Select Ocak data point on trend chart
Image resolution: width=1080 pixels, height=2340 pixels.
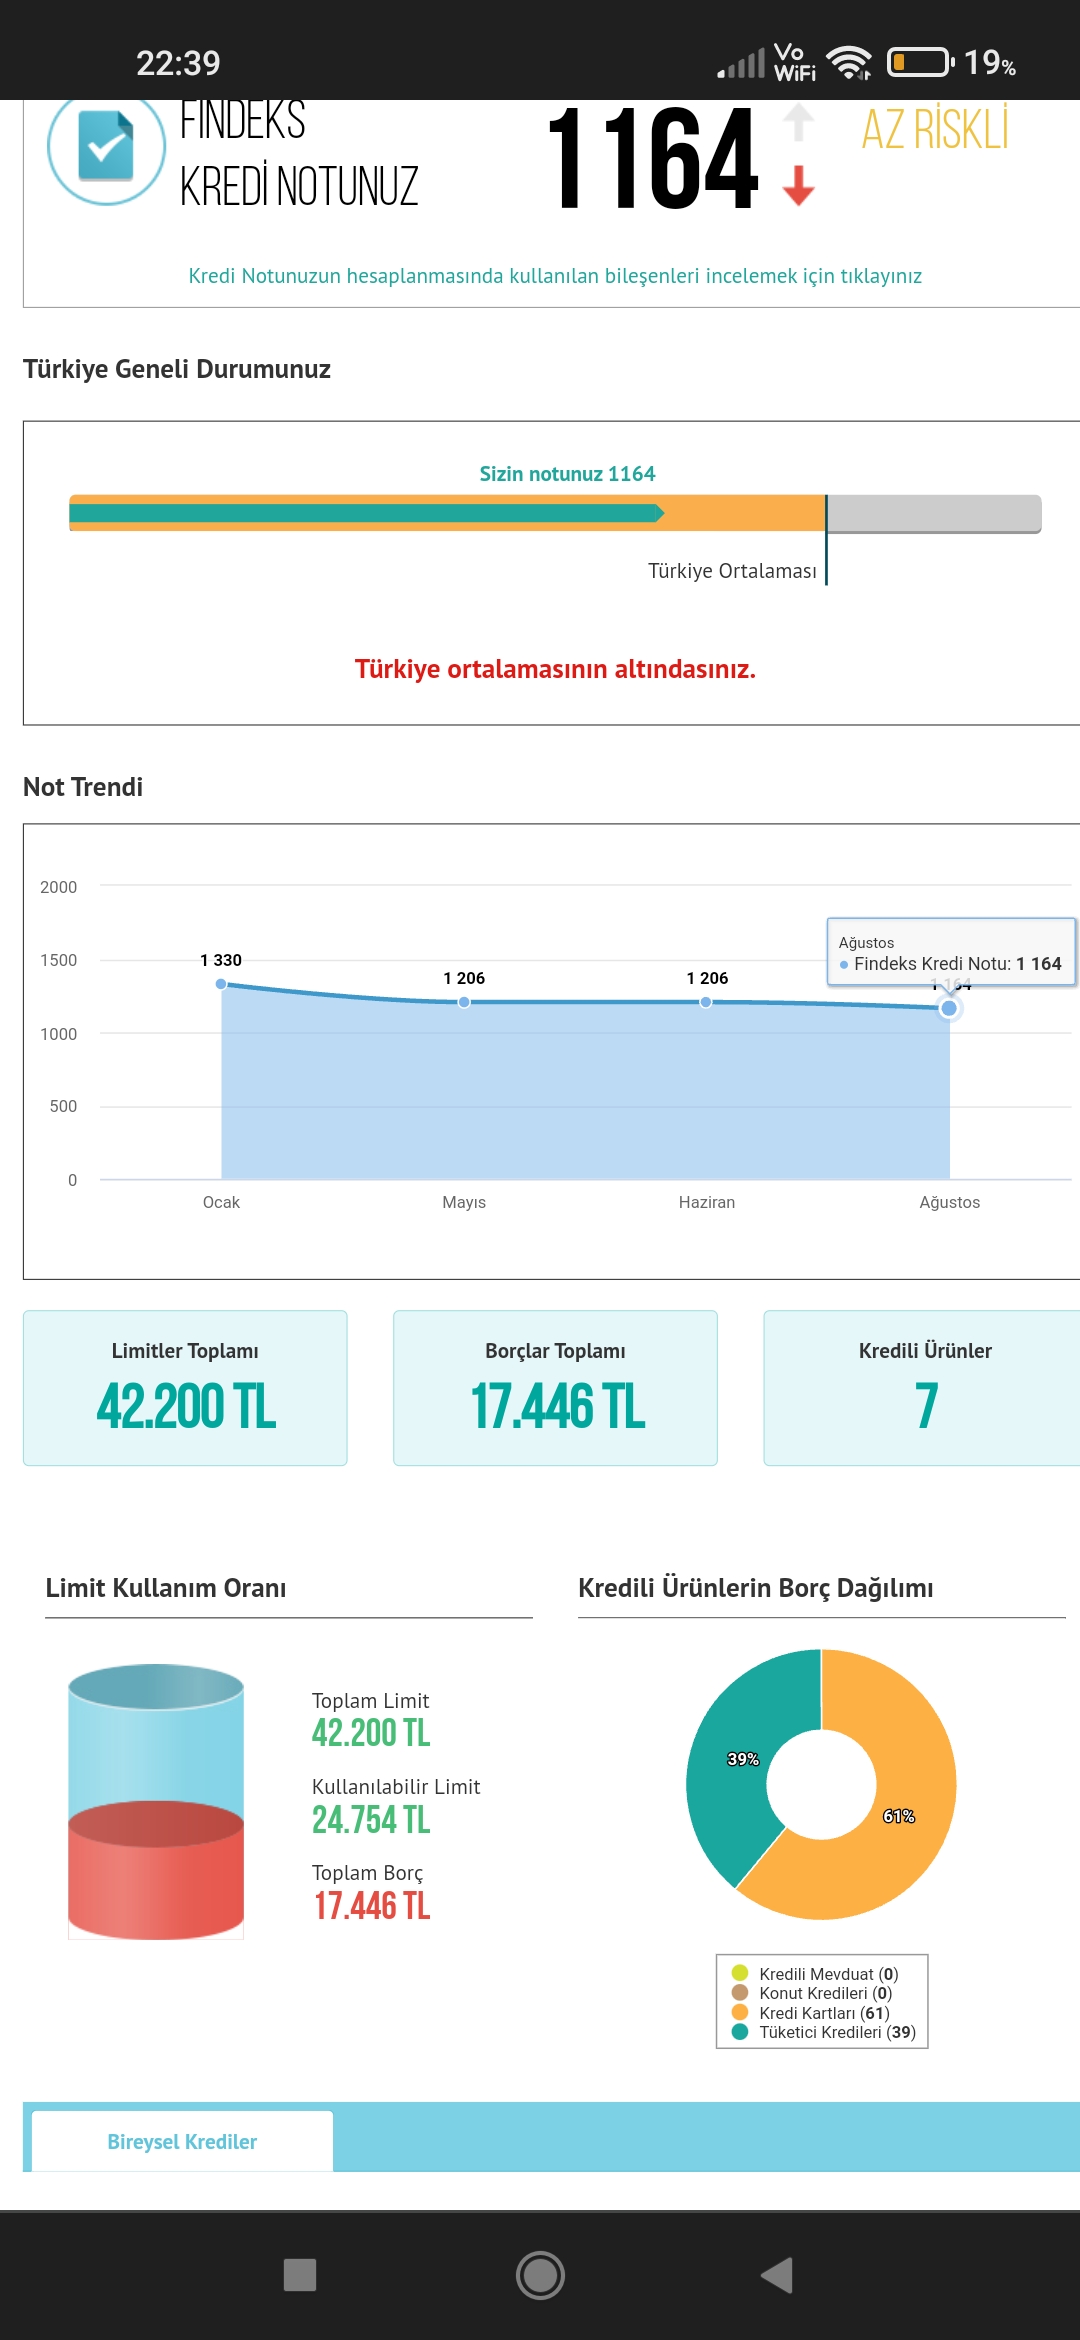click(x=221, y=984)
